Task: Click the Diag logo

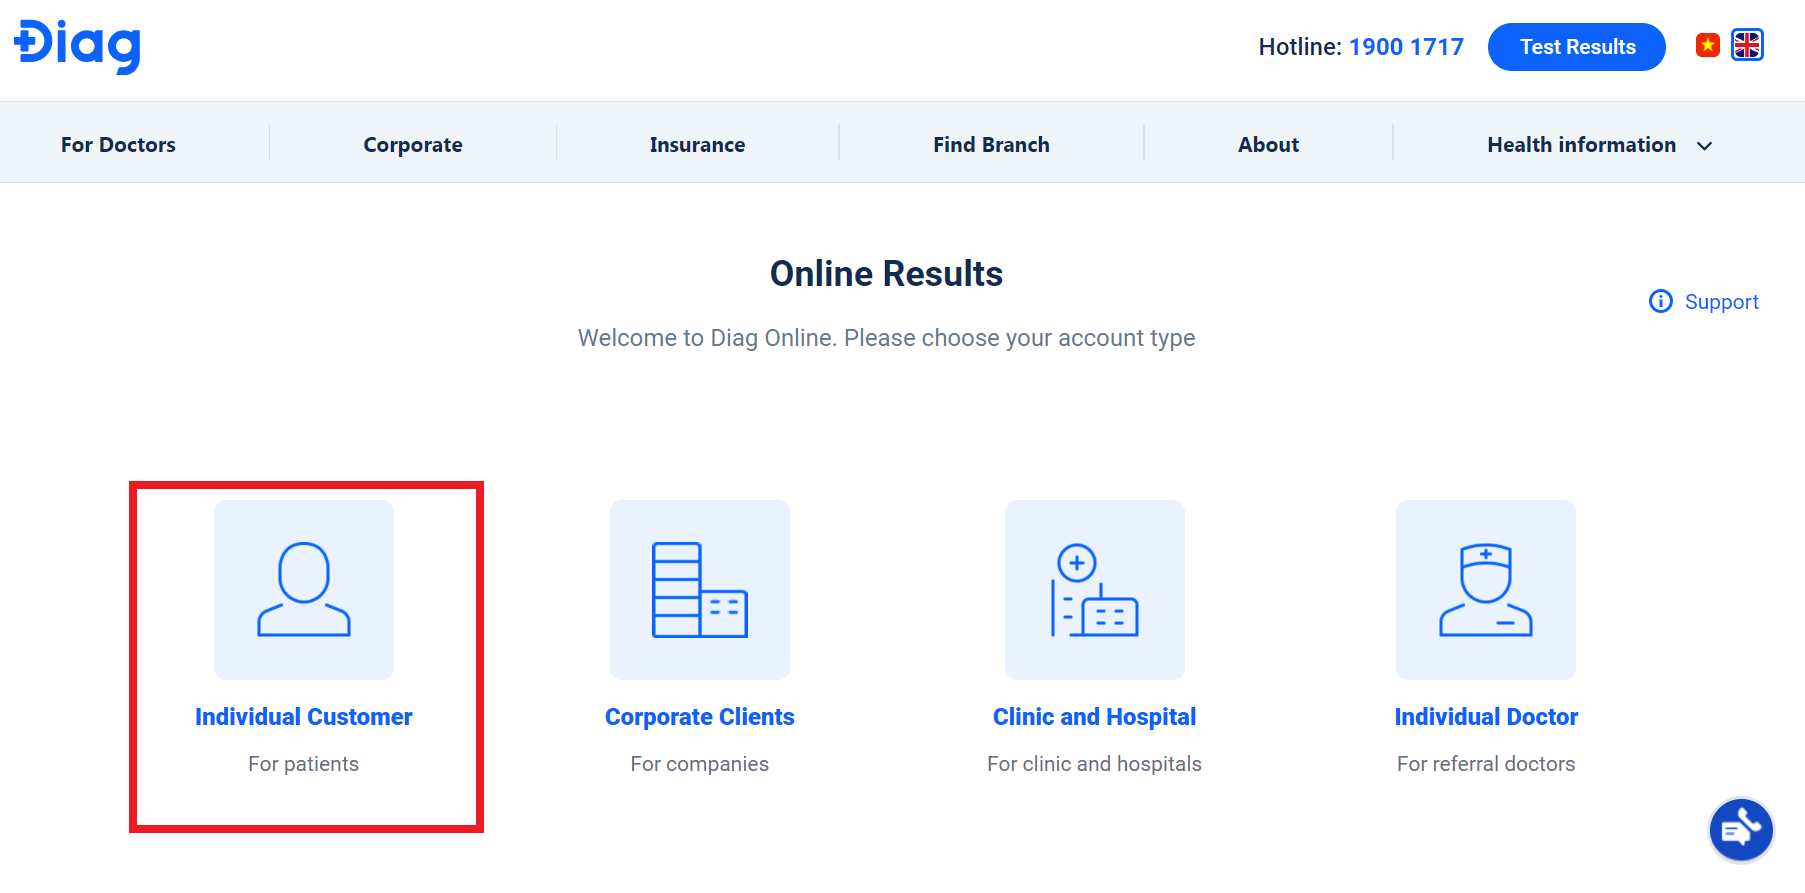Action: 77,46
